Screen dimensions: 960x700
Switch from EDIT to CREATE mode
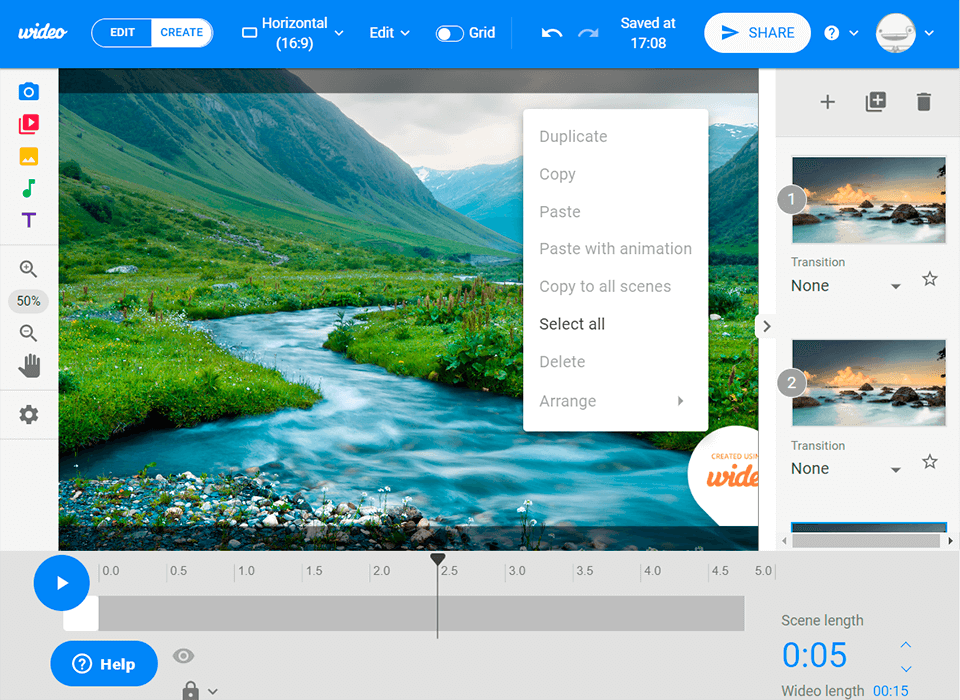click(181, 32)
